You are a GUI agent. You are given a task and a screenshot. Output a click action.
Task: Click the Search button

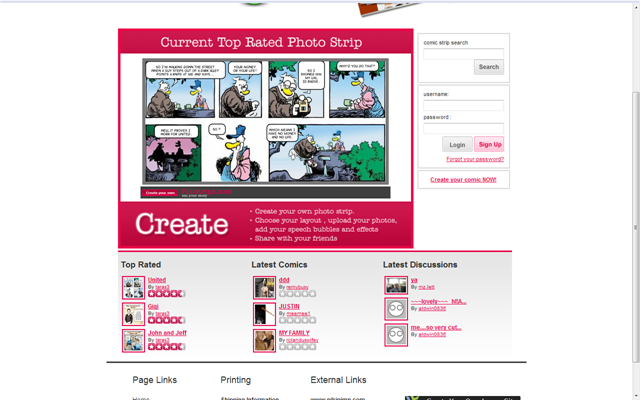click(489, 67)
